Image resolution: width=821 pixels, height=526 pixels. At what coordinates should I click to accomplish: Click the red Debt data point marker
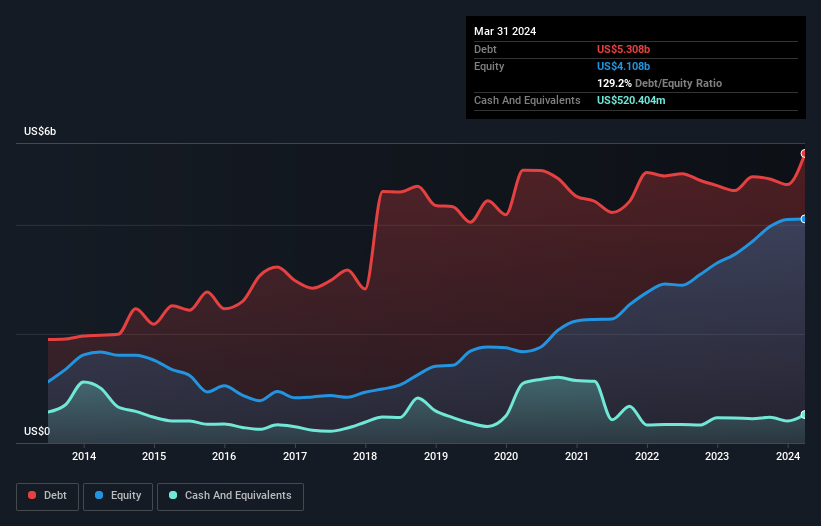pos(804,153)
